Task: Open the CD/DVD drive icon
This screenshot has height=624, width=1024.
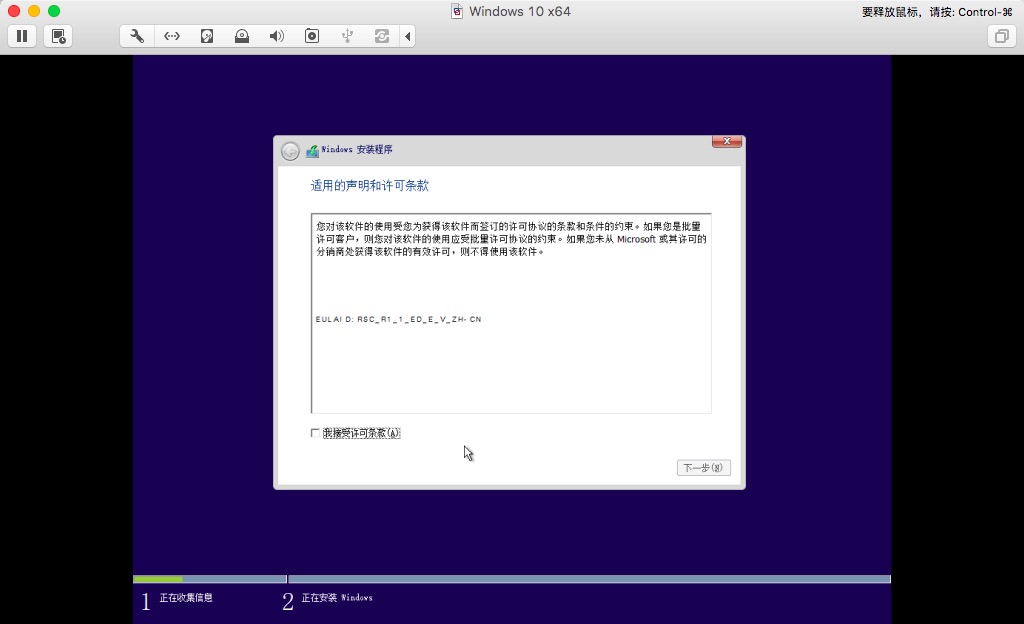Action: click(x=242, y=36)
